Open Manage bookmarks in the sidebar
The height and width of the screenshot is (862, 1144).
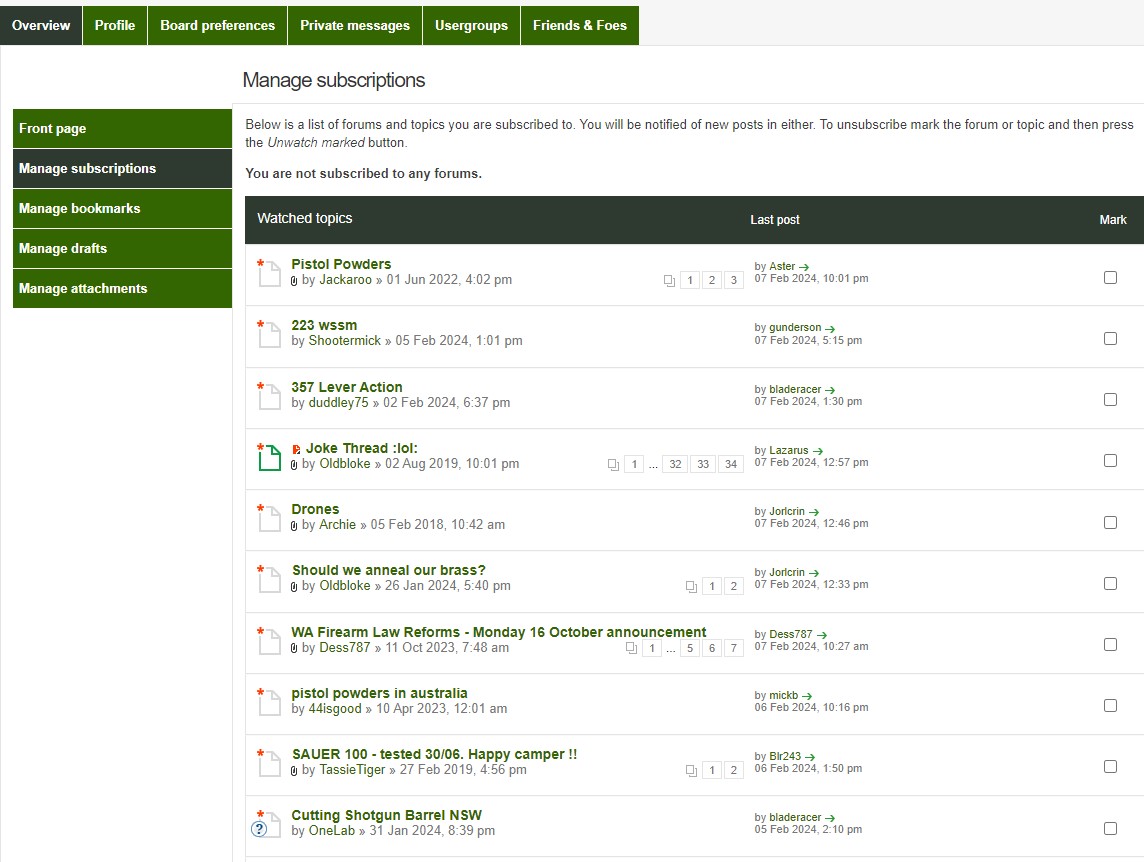tap(122, 208)
